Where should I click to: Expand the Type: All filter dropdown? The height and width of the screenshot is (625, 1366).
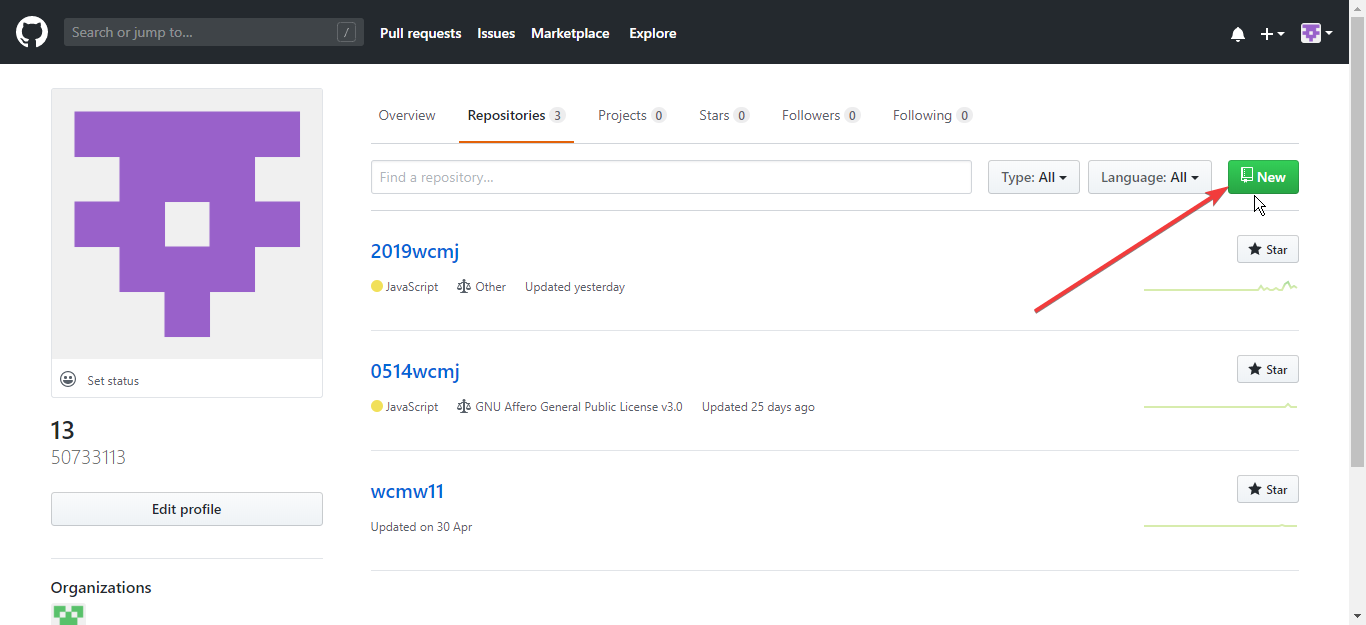pyautogui.click(x=1033, y=177)
